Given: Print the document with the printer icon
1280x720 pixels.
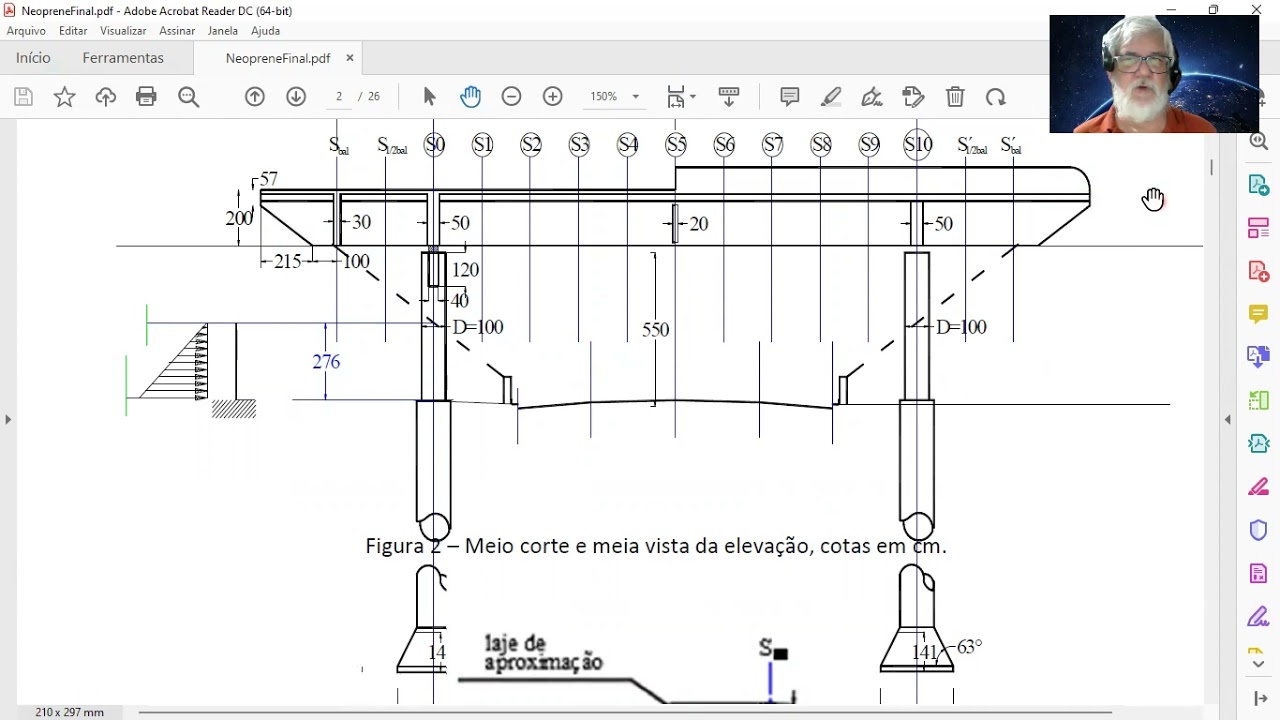Looking at the screenshot, I should (x=146, y=97).
